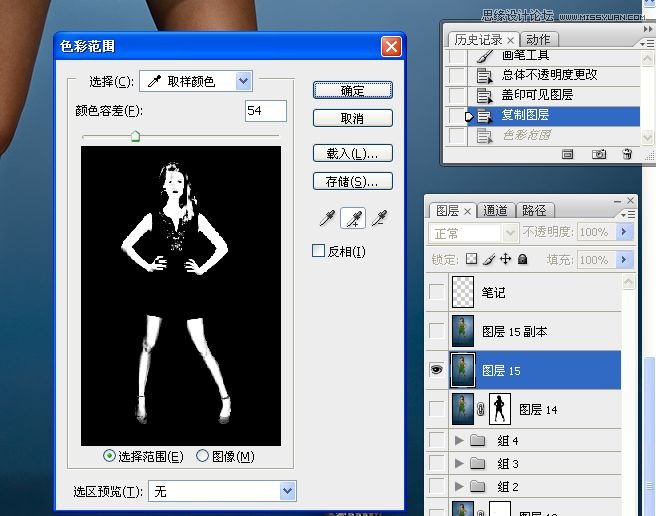Select the subtract-from-sample eyedropper tool
This screenshot has width=656, height=516.
tap(379, 218)
